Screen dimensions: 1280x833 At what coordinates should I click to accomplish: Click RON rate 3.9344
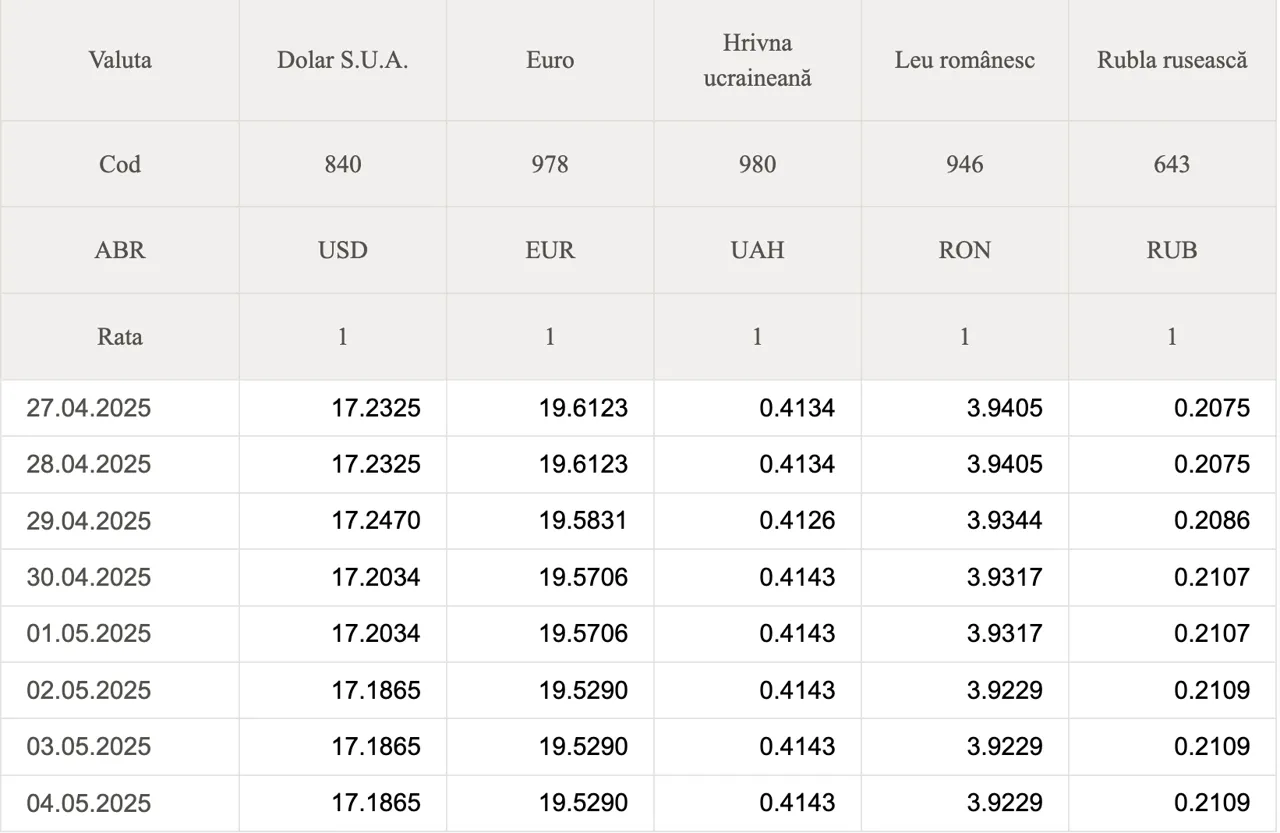pyautogui.click(x=1004, y=521)
